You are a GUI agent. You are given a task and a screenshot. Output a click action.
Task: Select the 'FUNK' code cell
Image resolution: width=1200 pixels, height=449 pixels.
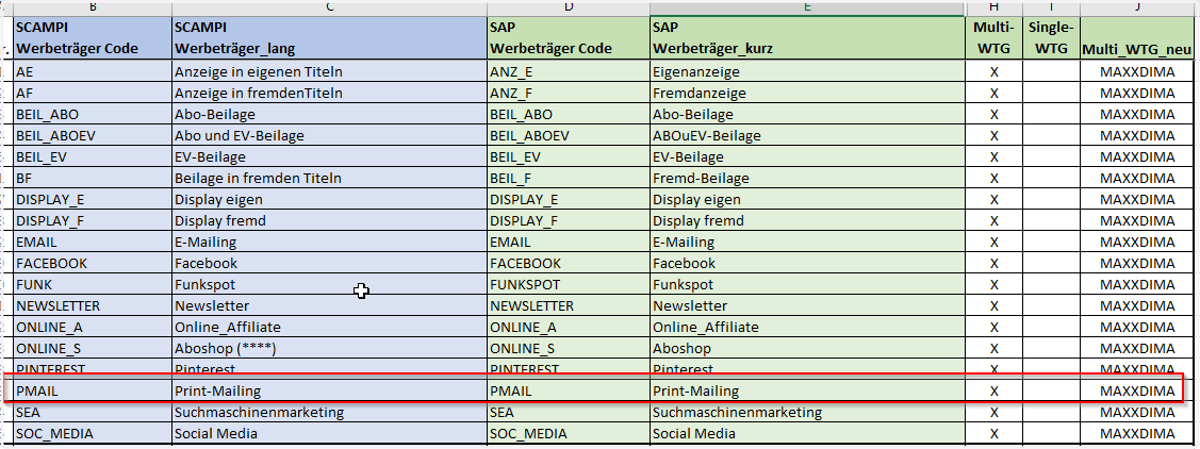92,284
